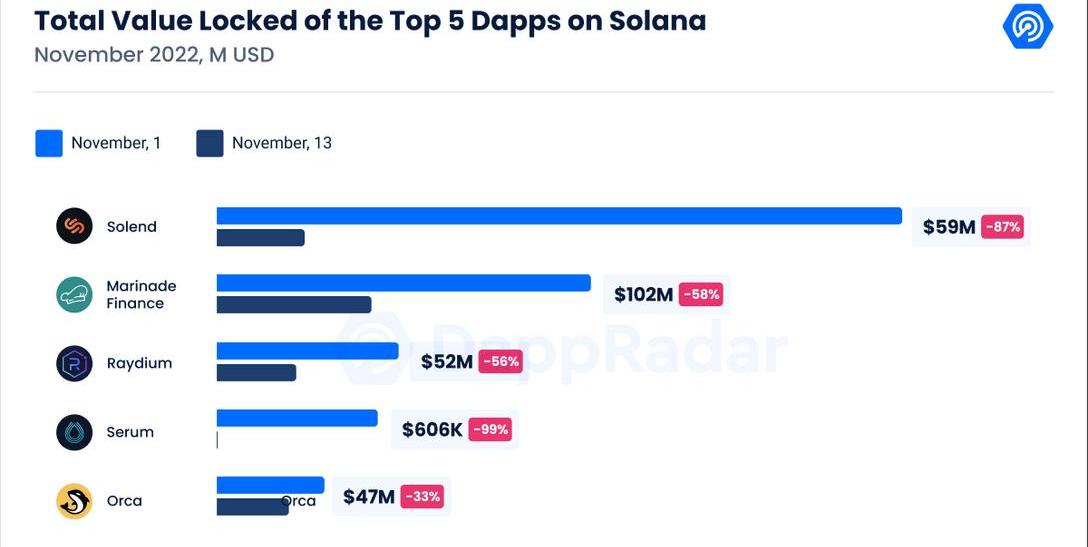This screenshot has width=1088, height=547.
Task: Click the Marinade -58% change badge
Action: click(700, 294)
